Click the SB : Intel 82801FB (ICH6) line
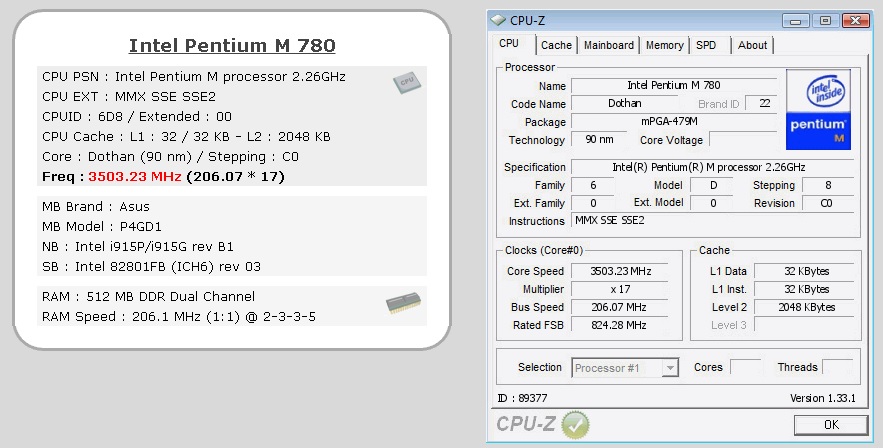Screen dimensions: 883x448 point(151,267)
